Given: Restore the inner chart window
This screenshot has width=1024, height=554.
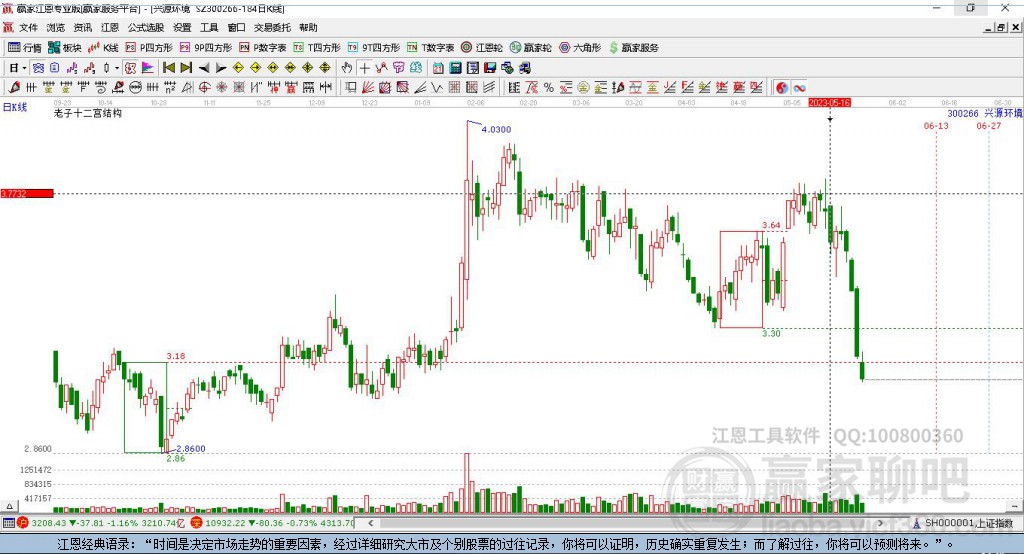Looking at the screenshot, I should click(x=1001, y=27).
